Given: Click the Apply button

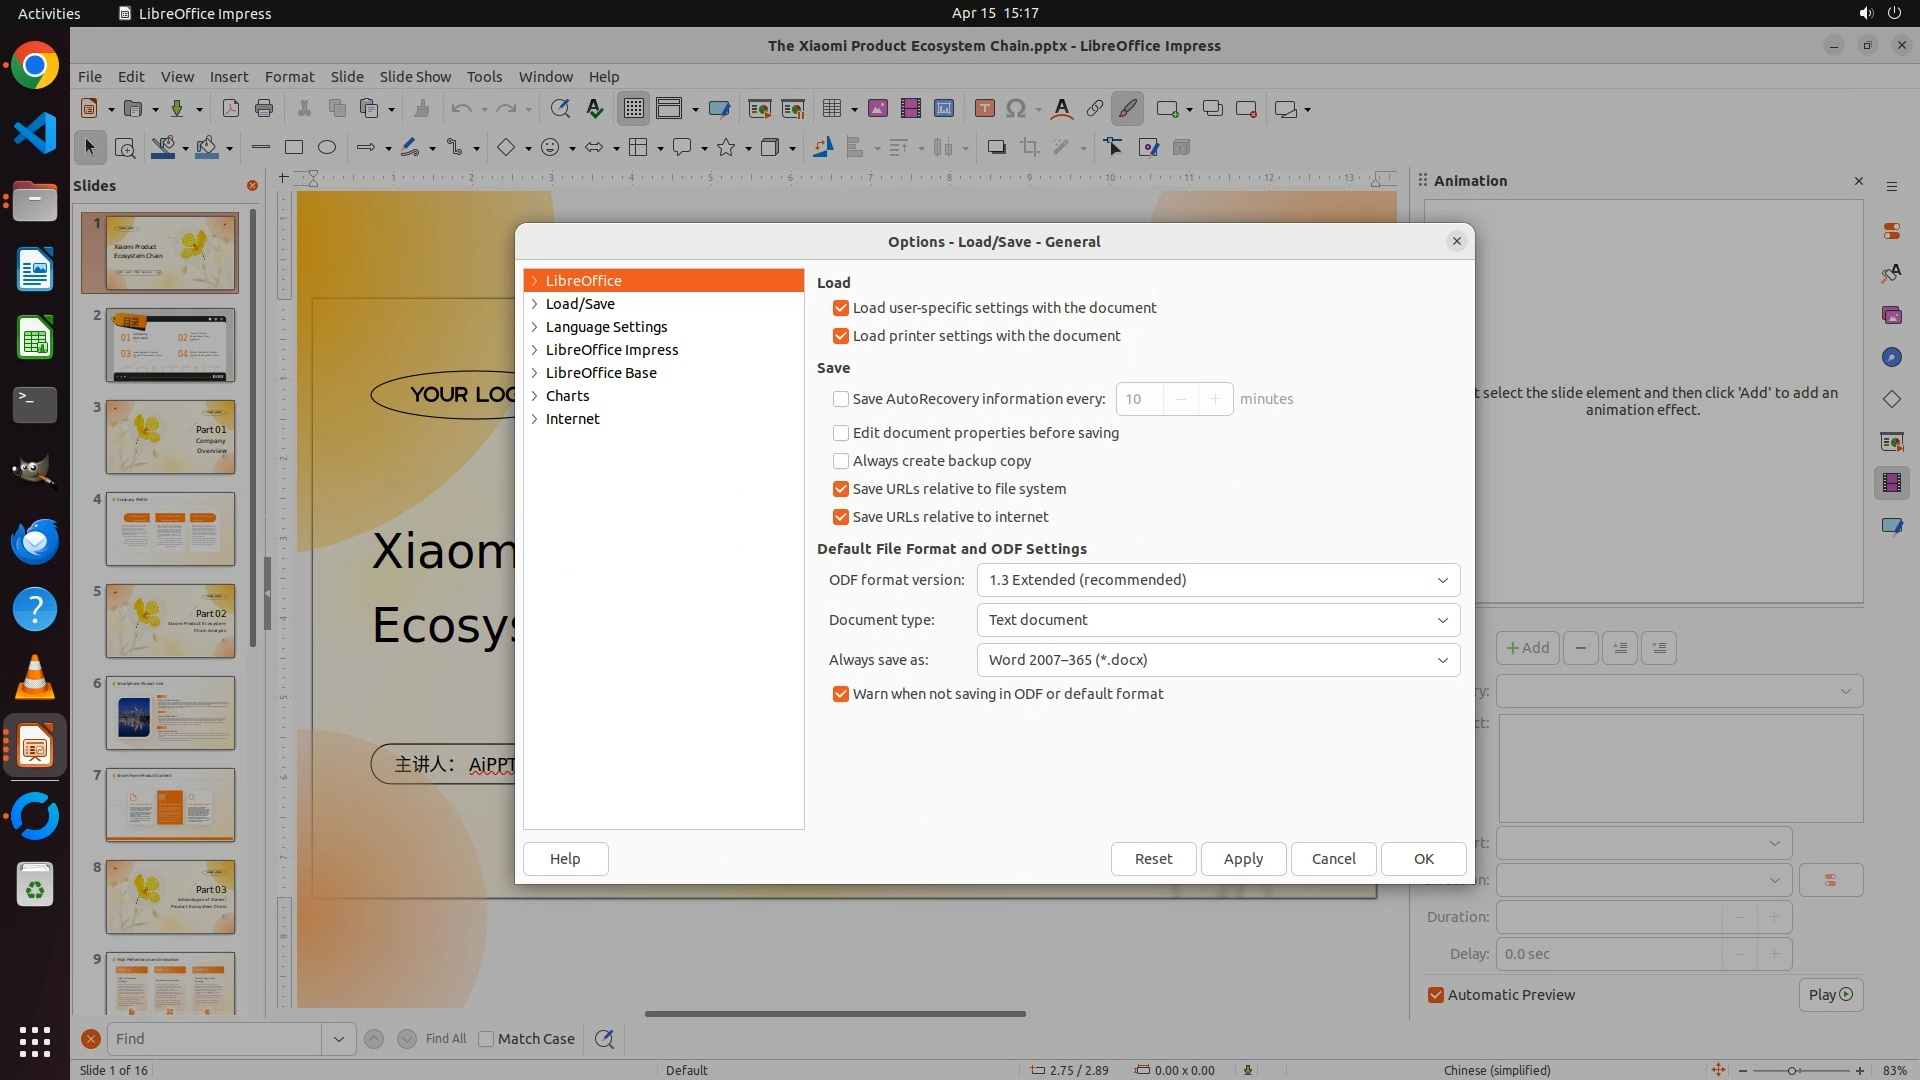Looking at the screenshot, I should tap(1243, 859).
